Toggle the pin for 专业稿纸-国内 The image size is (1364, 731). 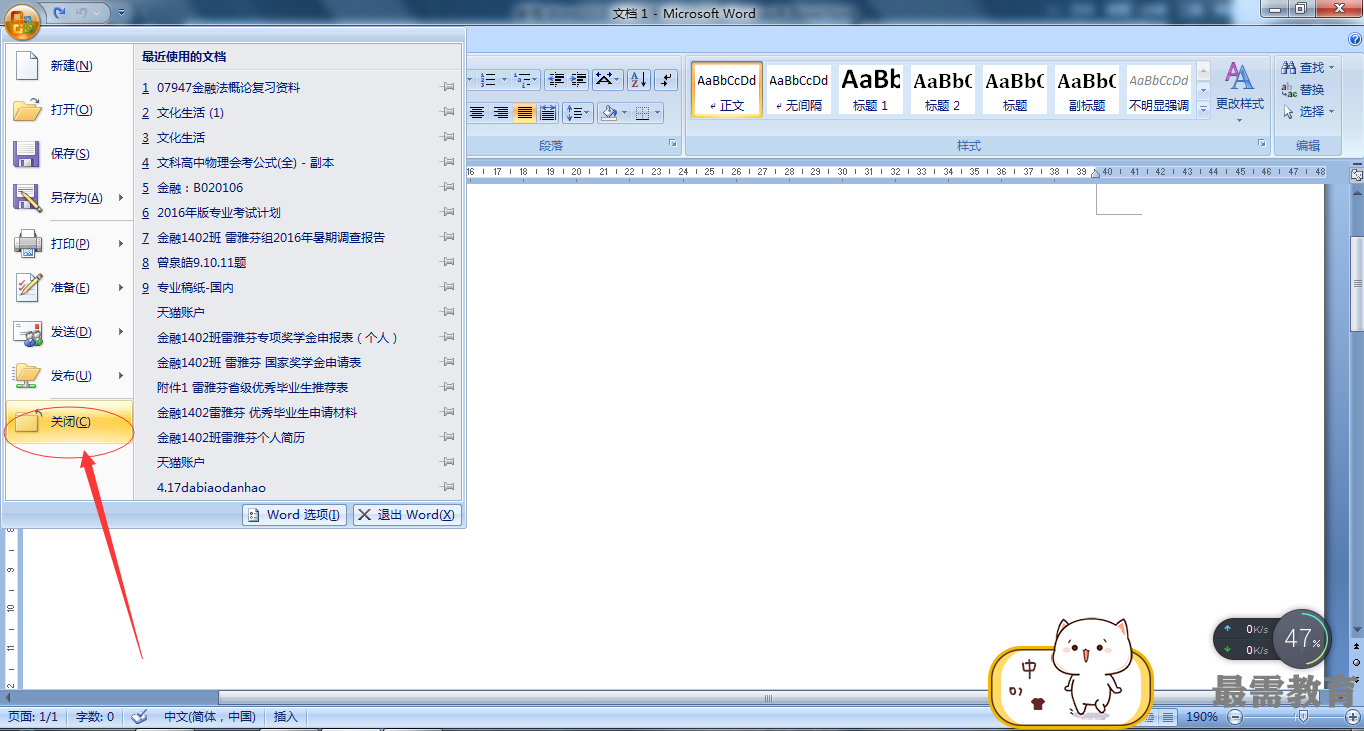click(447, 287)
